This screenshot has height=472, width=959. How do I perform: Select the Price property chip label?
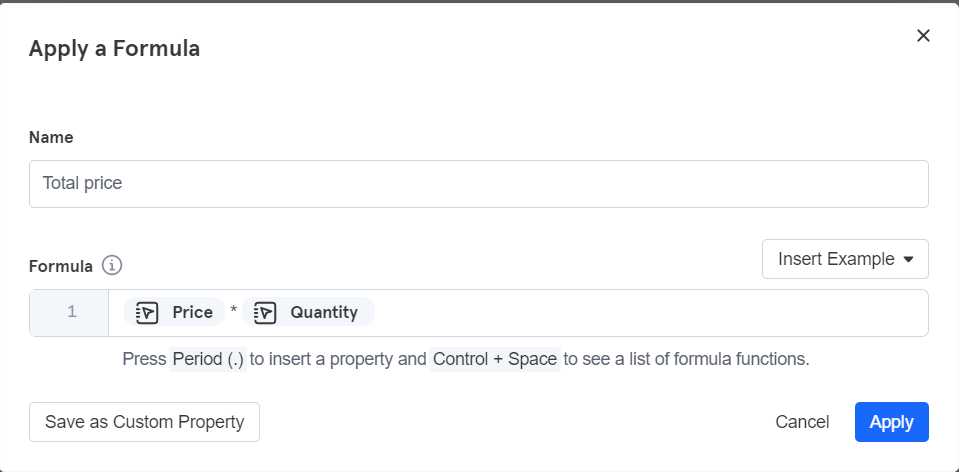(193, 312)
